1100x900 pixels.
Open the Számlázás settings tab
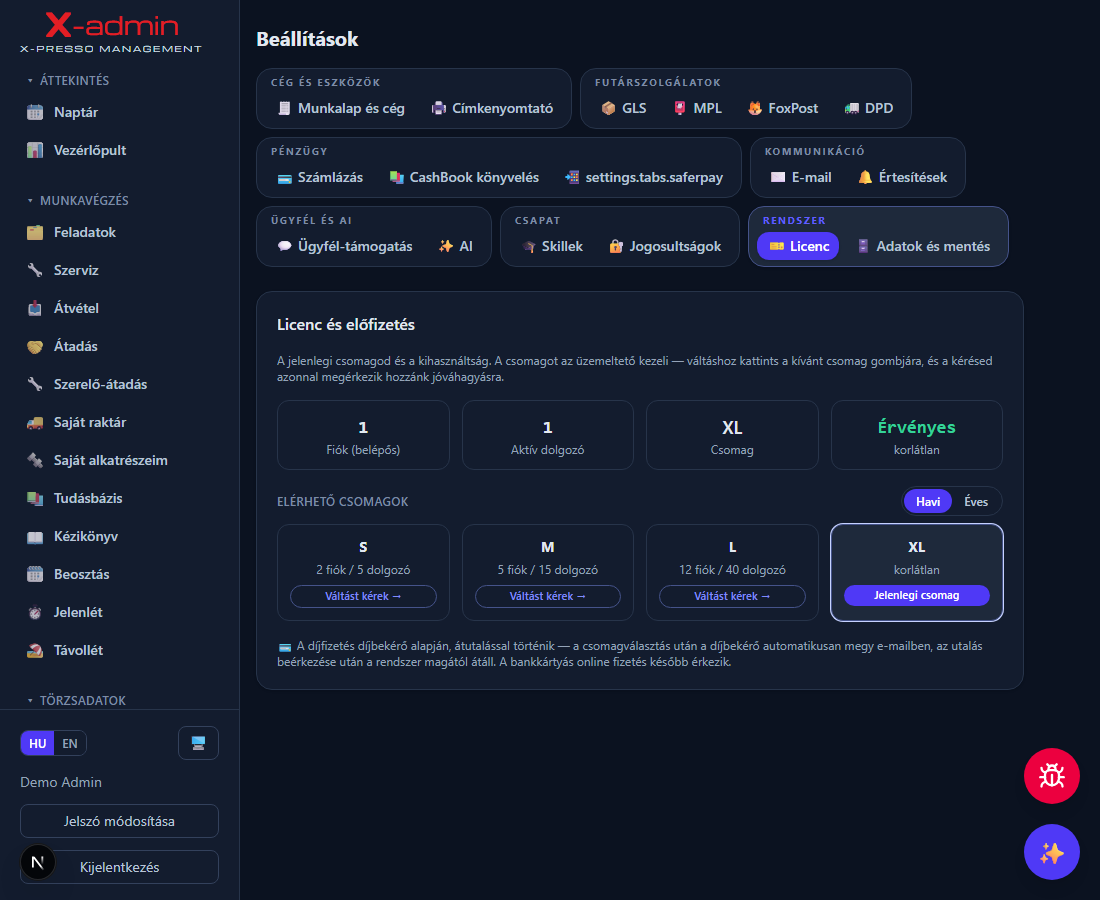pyautogui.click(x=321, y=177)
